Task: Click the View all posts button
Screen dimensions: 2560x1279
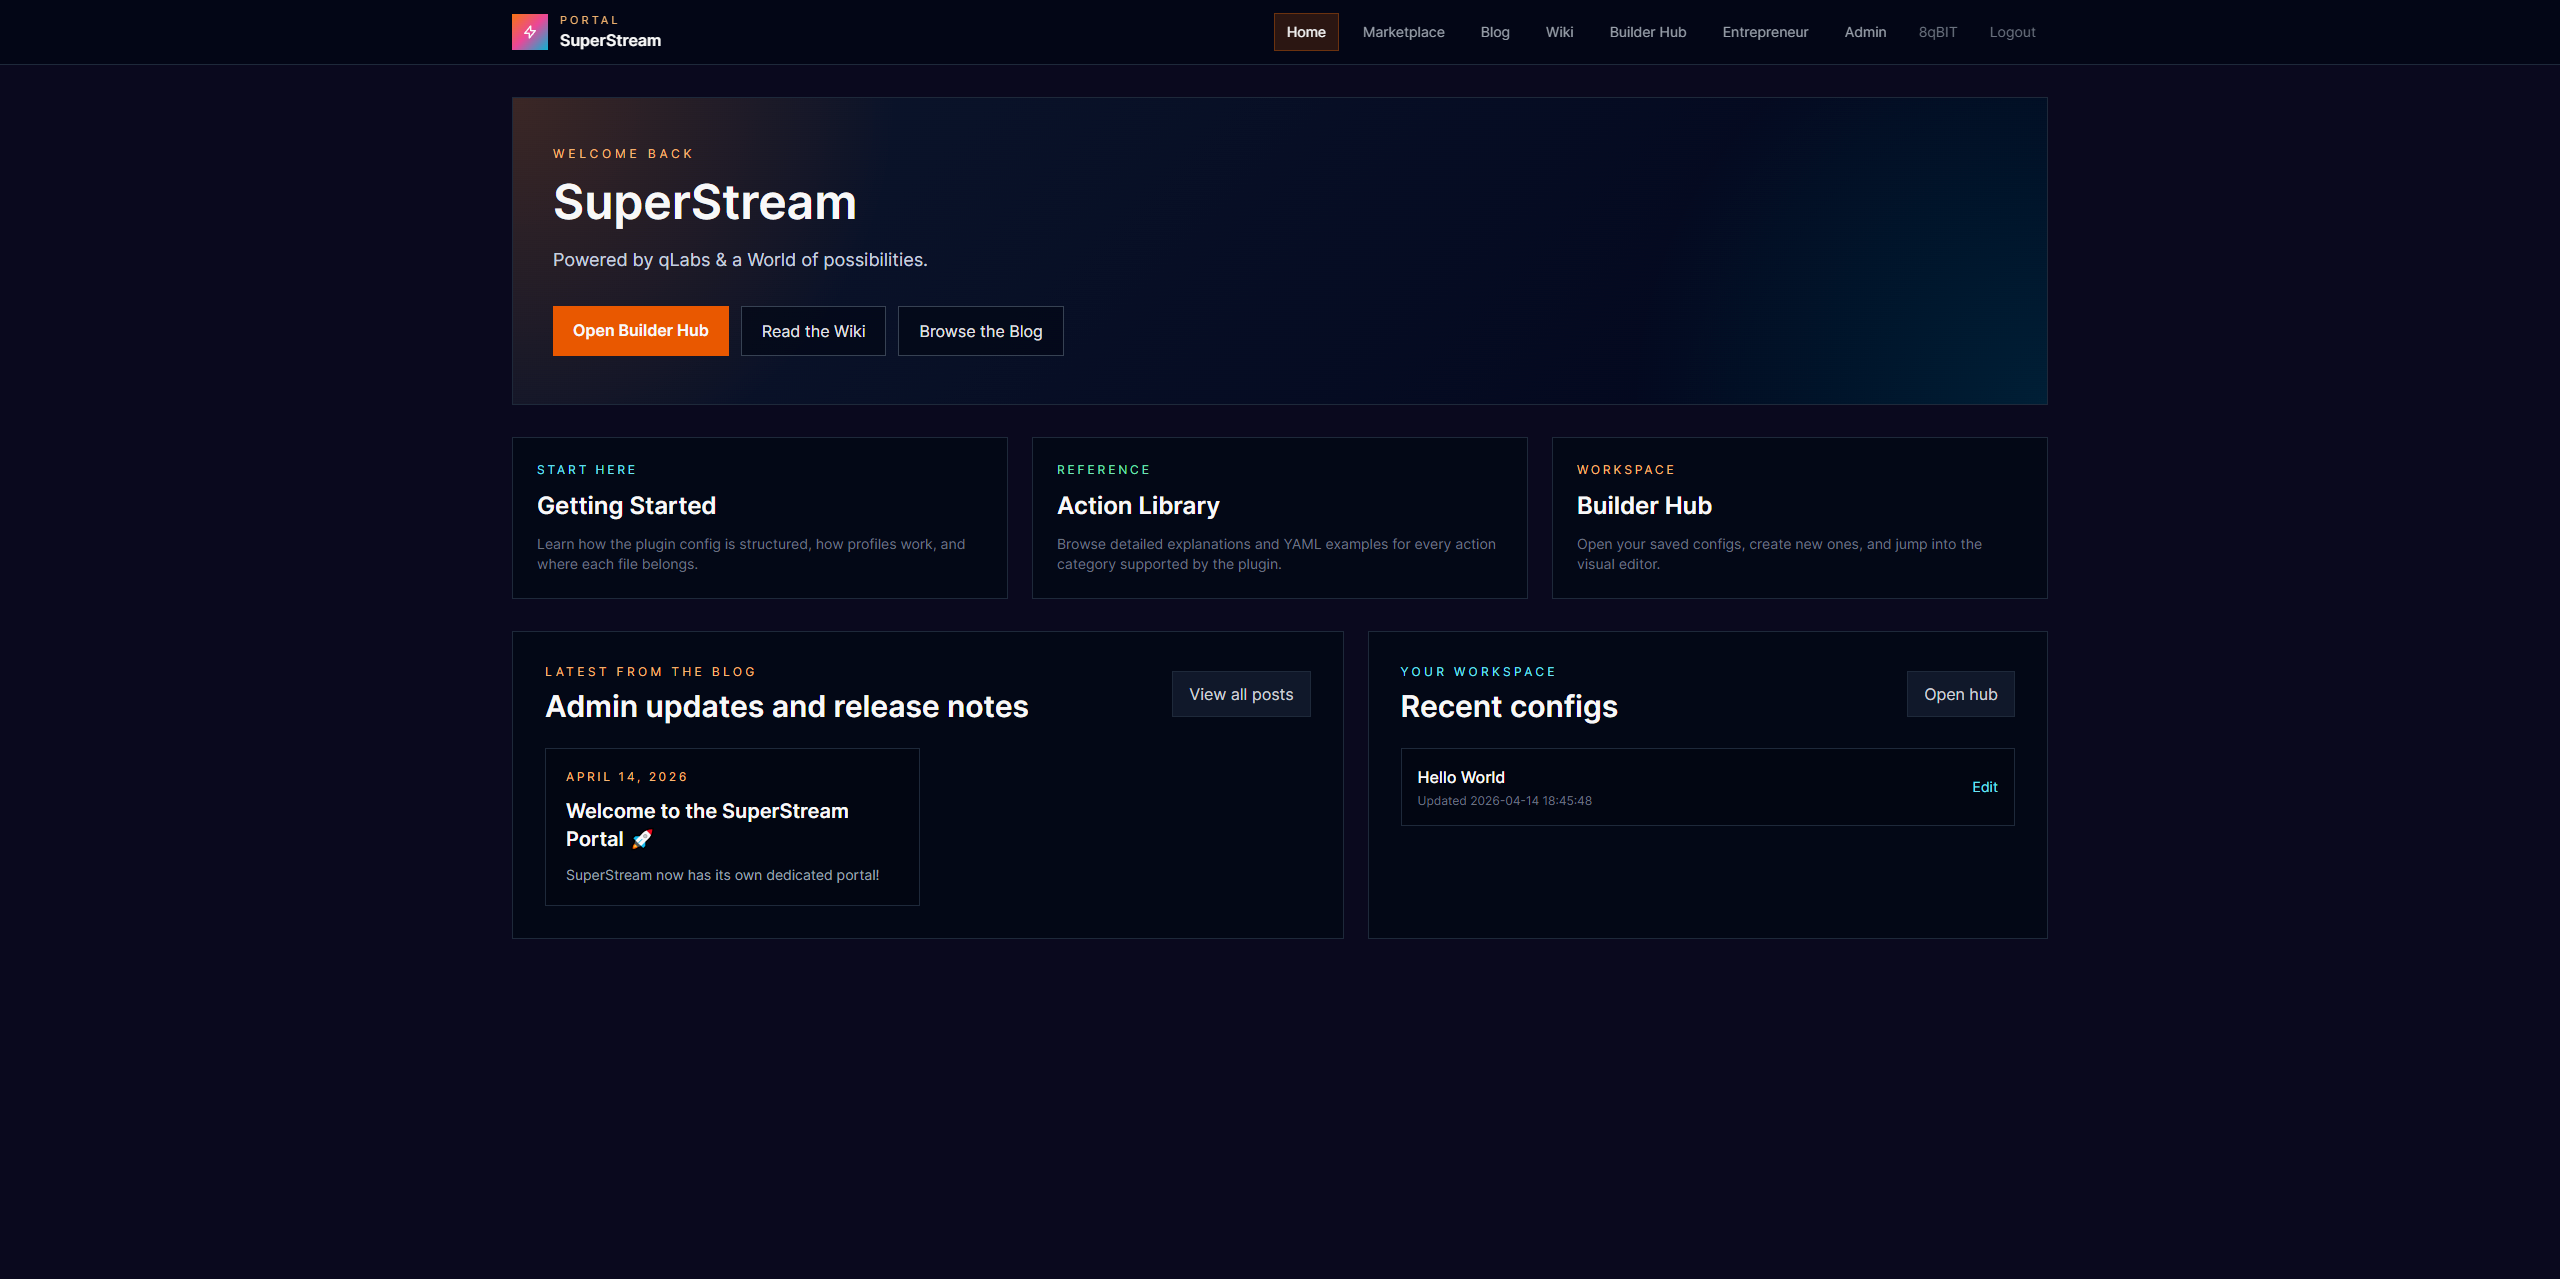Action: point(1241,694)
